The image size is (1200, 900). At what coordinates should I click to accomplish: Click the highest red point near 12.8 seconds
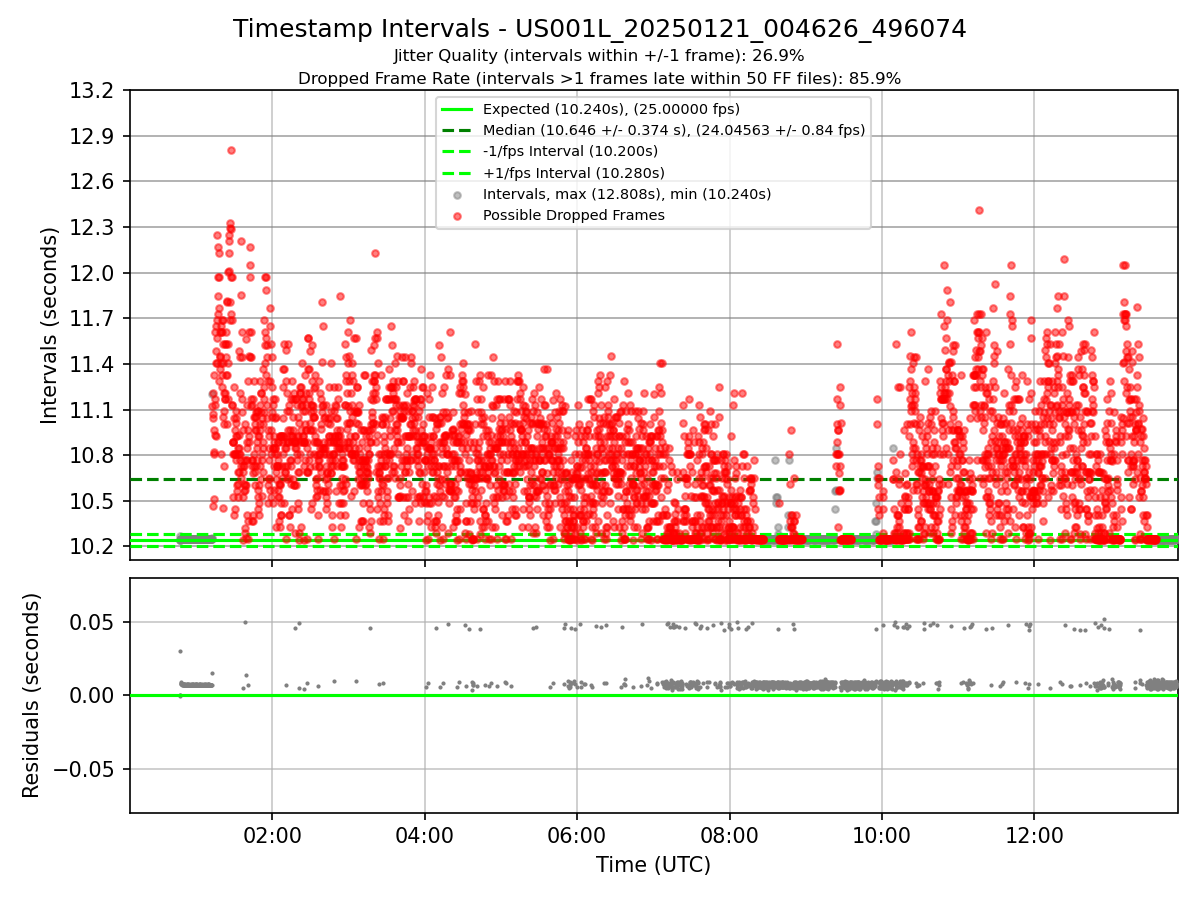(231, 150)
